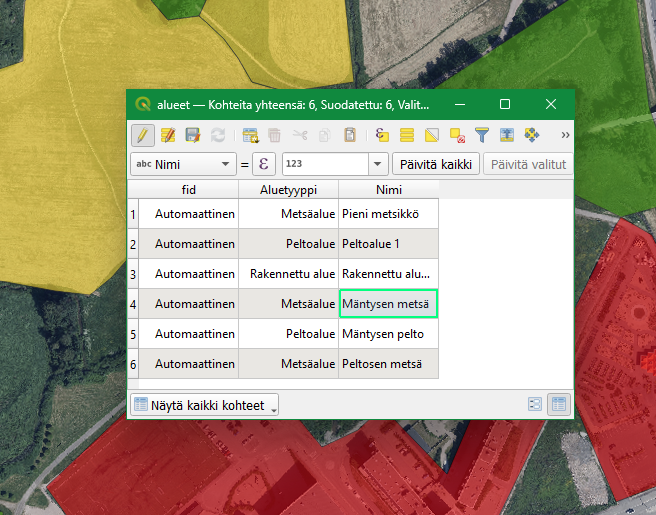Select features using an expression

click(382, 135)
